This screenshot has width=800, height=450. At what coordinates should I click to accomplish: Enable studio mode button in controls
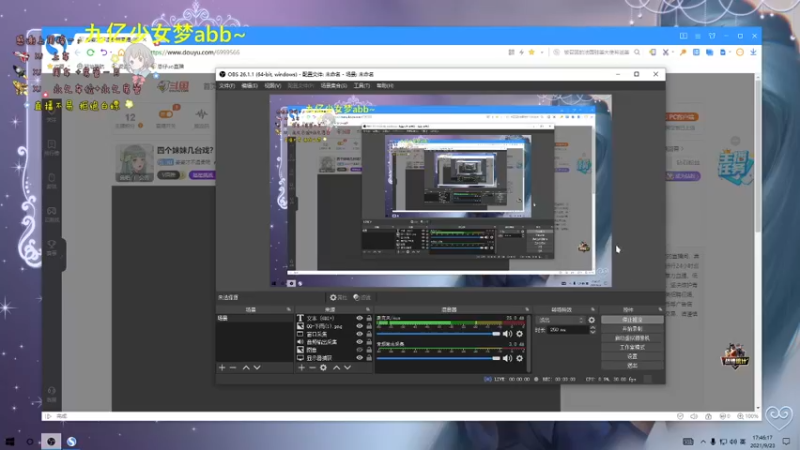[x=632, y=347]
